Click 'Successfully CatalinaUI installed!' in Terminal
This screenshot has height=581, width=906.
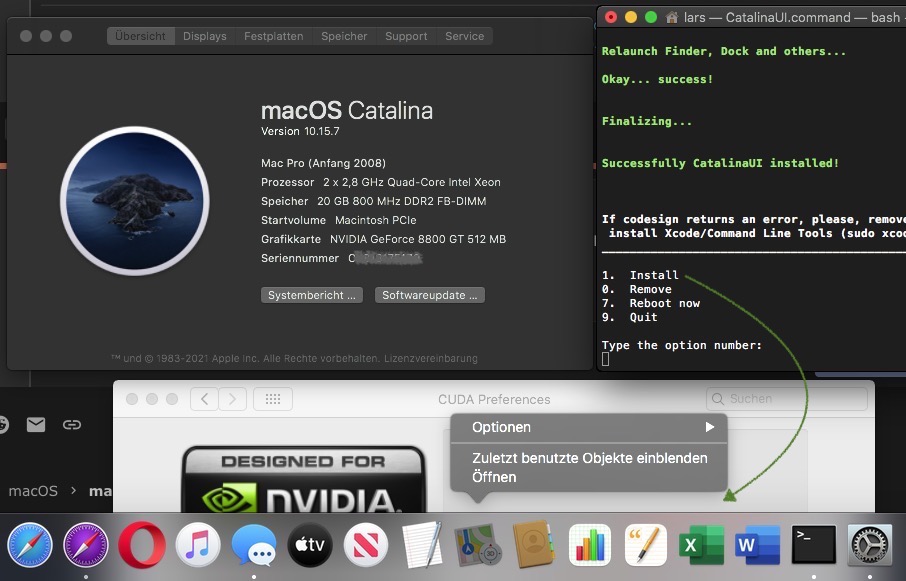720,163
